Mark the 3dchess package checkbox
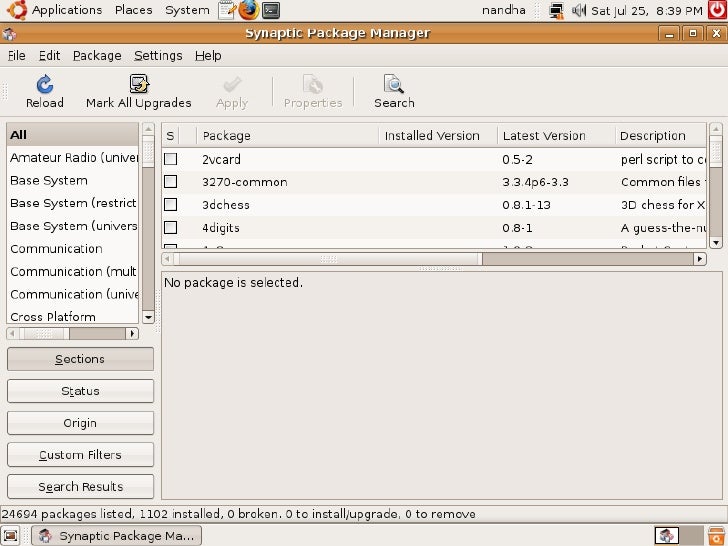This screenshot has height=546, width=728. 170,204
